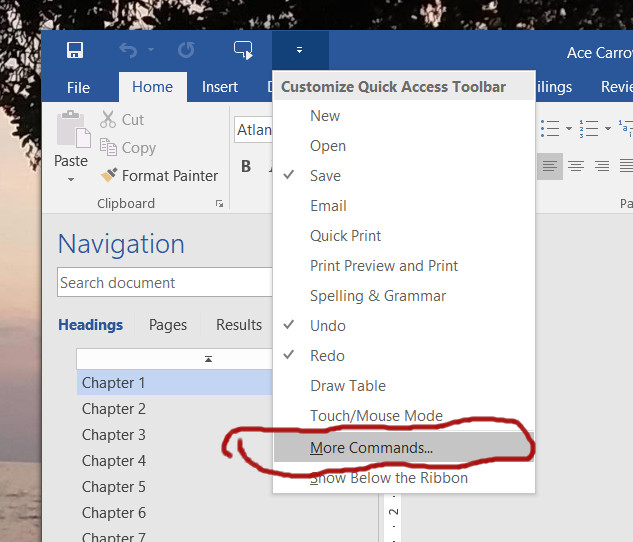The height and width of the screenshot is (542, 633).
Task: Toggle the Redo checked menu item
Action: [327, 356]
